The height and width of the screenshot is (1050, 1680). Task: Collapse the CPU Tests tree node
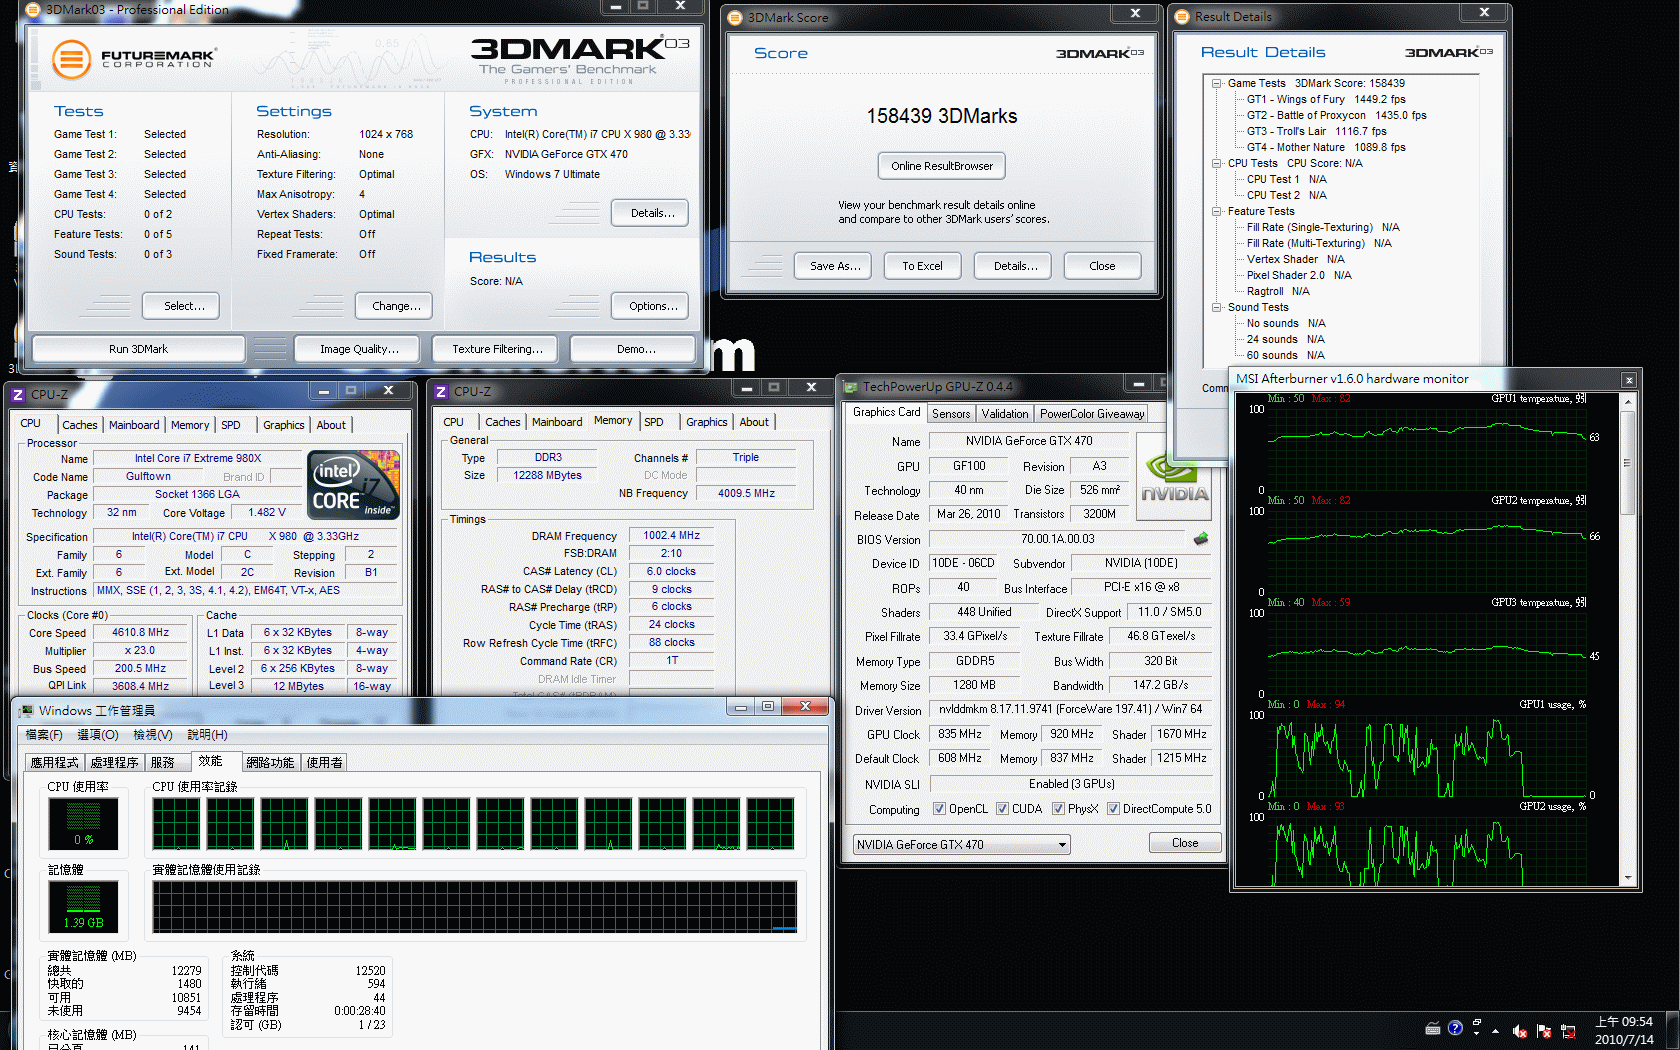(x=1217, y=163)
